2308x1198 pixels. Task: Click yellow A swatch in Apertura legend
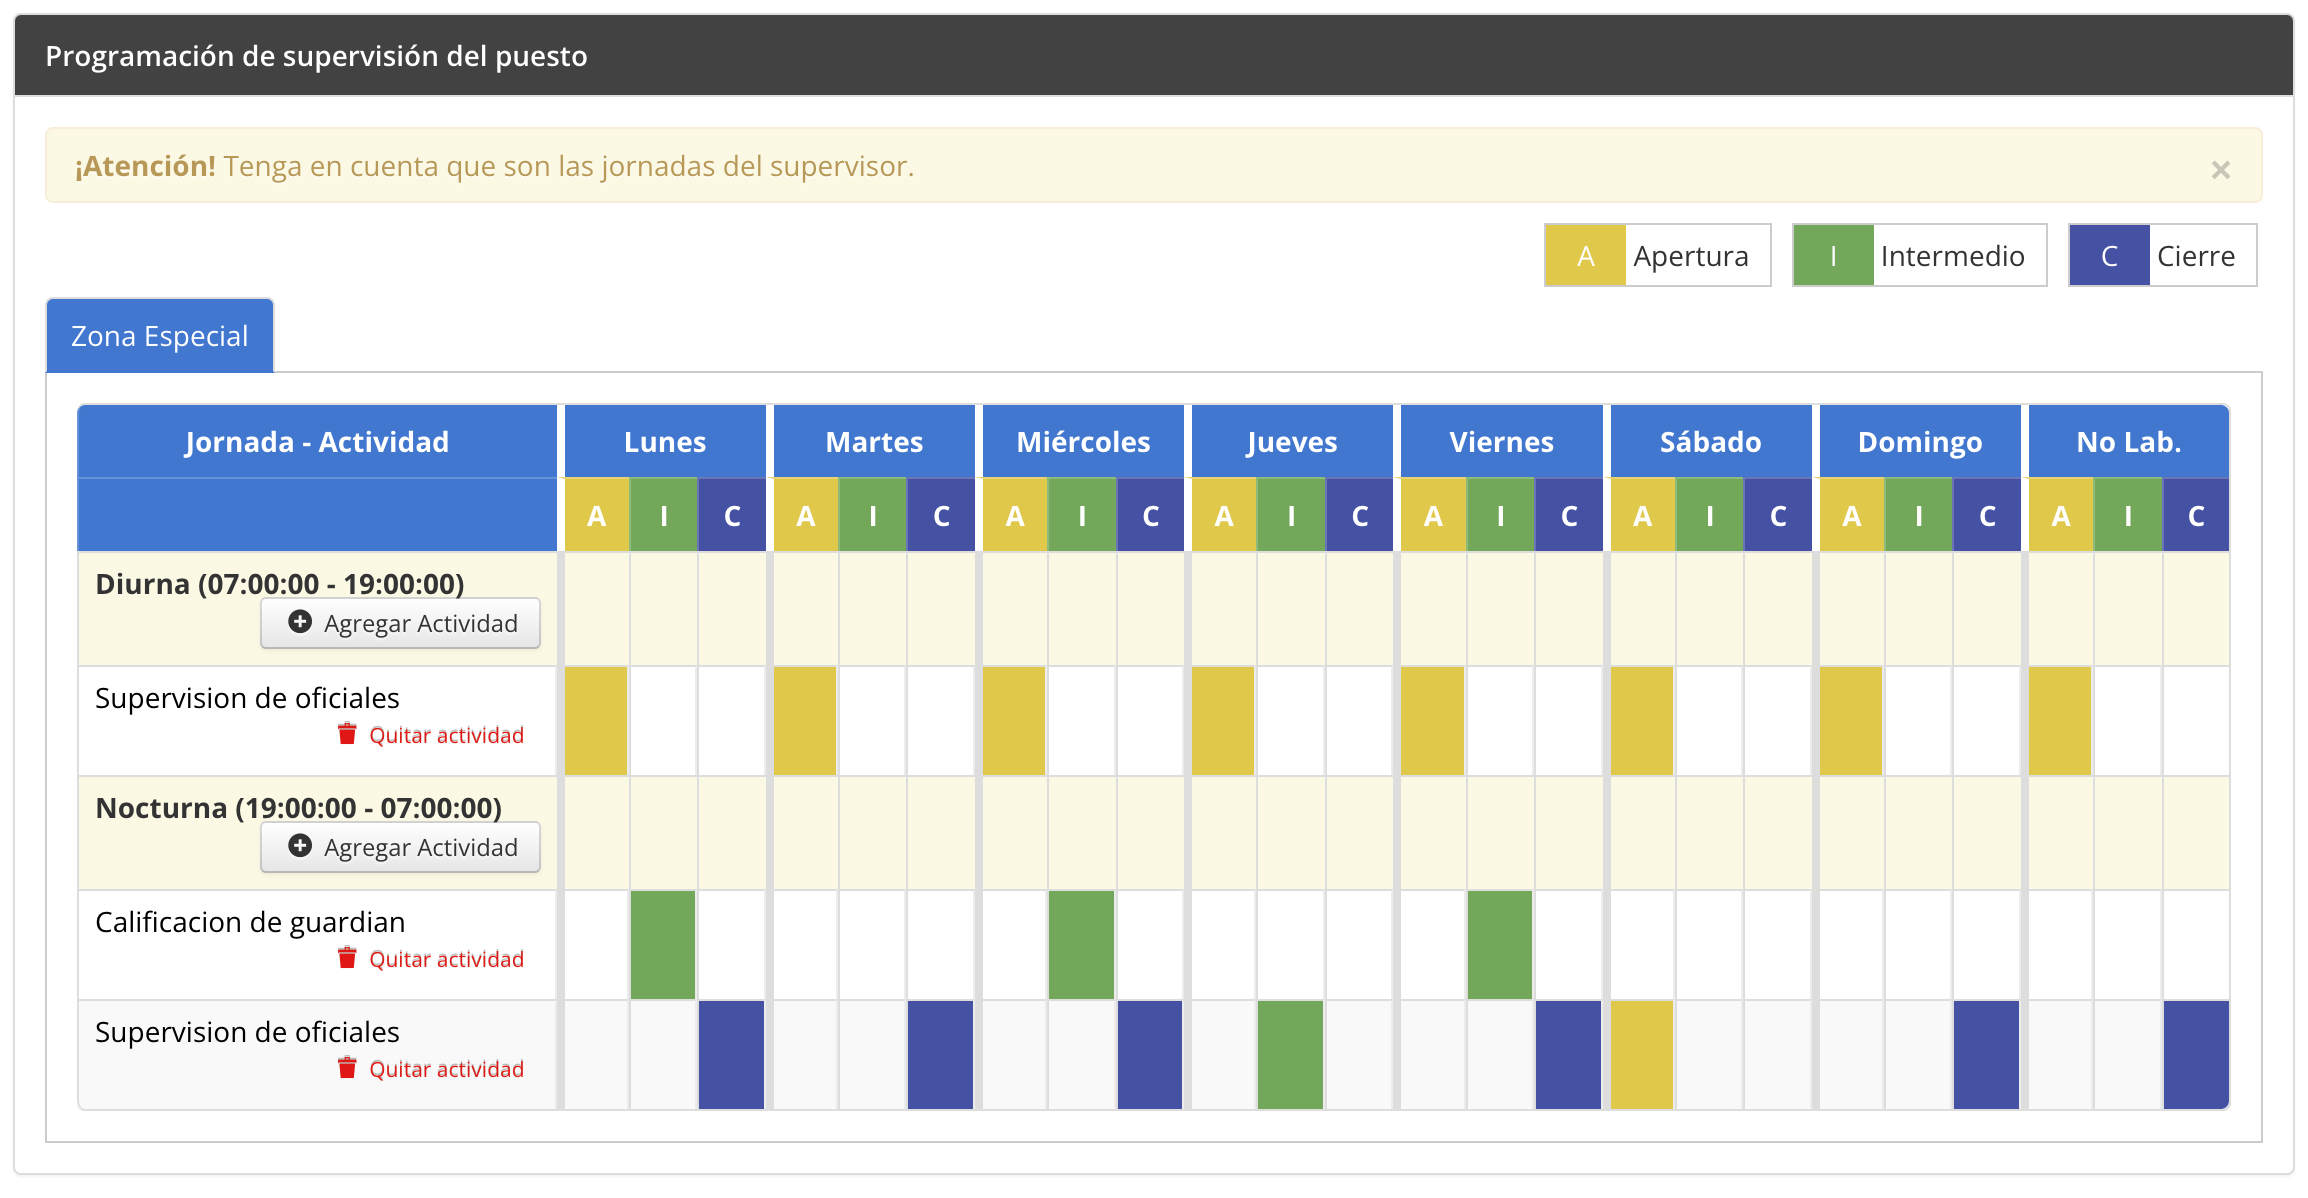1585,256
